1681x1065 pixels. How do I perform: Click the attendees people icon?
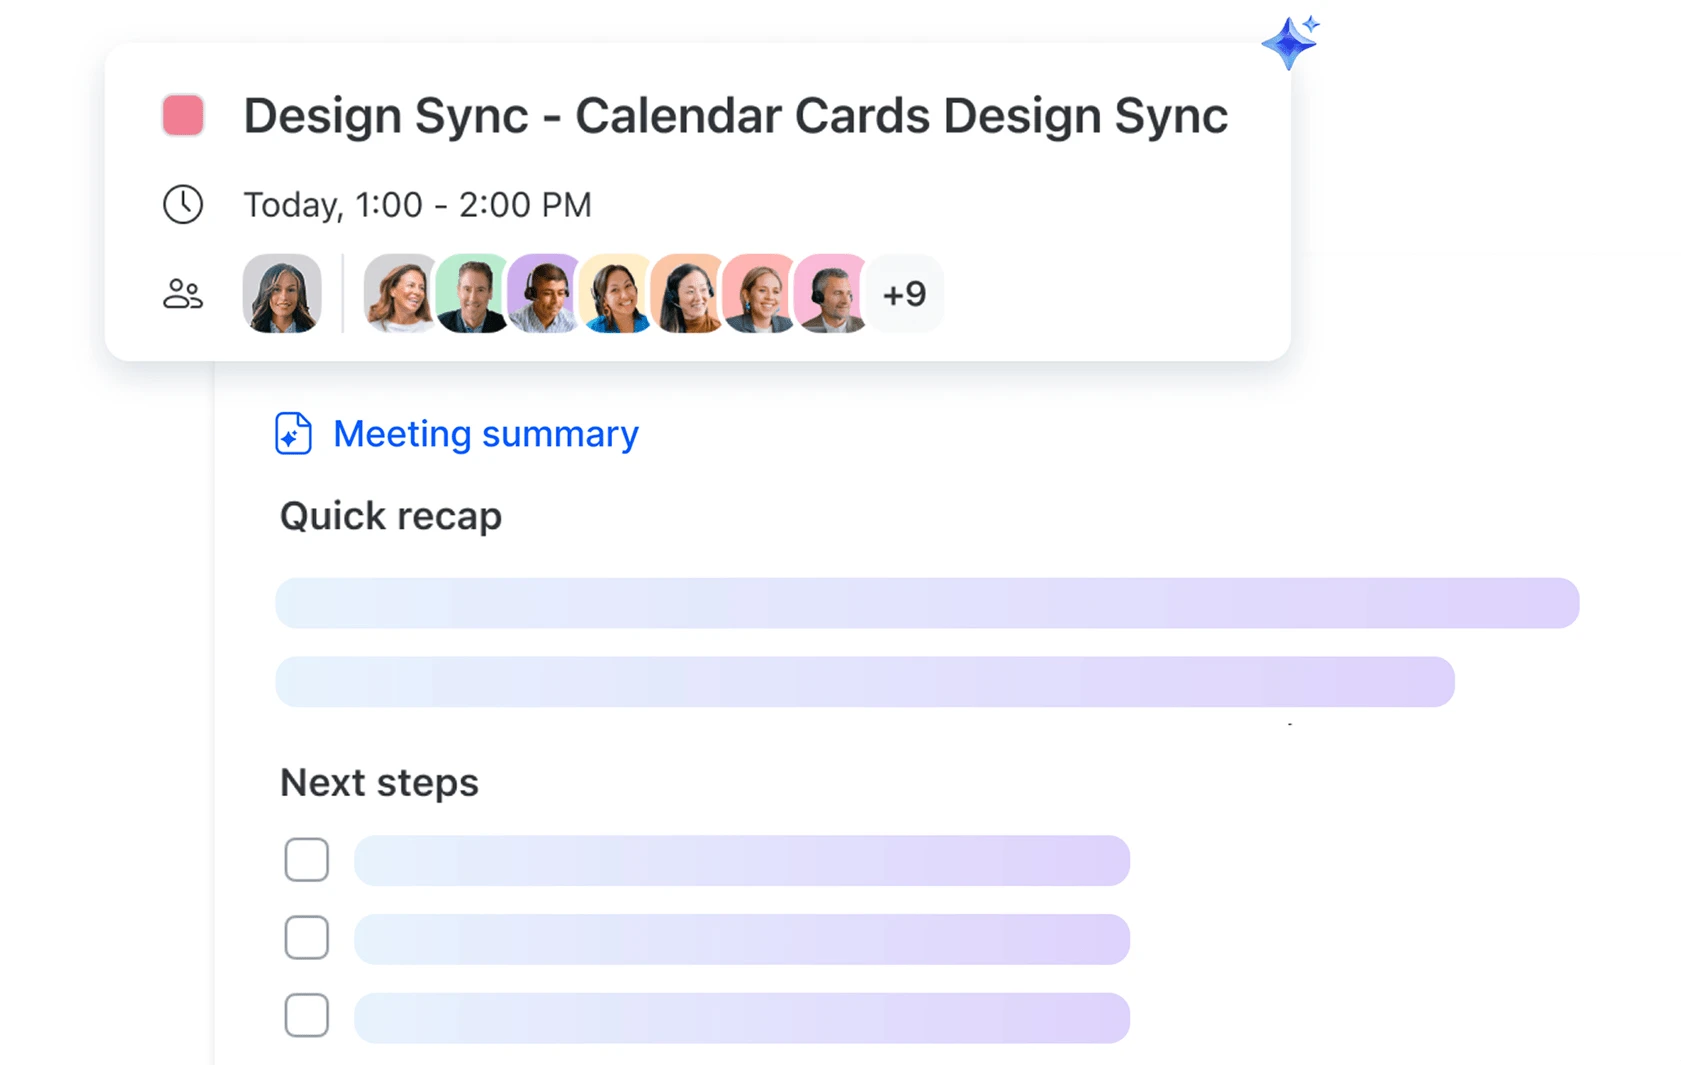(x=183, y=294)
